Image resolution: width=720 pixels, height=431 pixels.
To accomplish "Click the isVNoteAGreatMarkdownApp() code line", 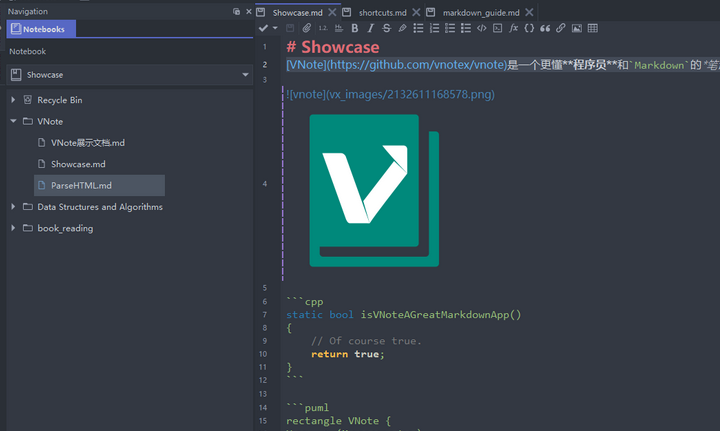I will [x=404, y=315].
